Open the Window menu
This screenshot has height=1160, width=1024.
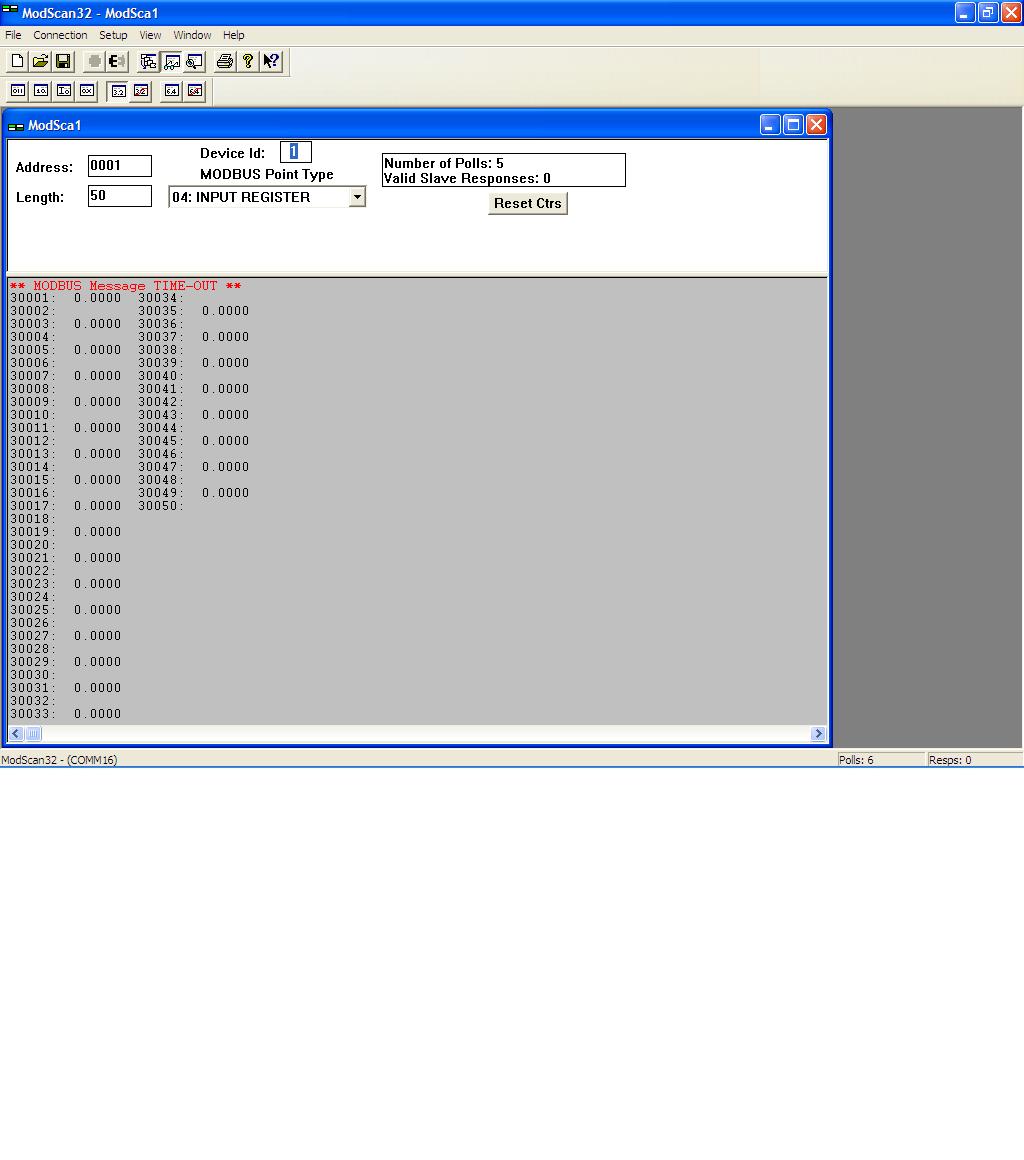[x=192, y=35]
